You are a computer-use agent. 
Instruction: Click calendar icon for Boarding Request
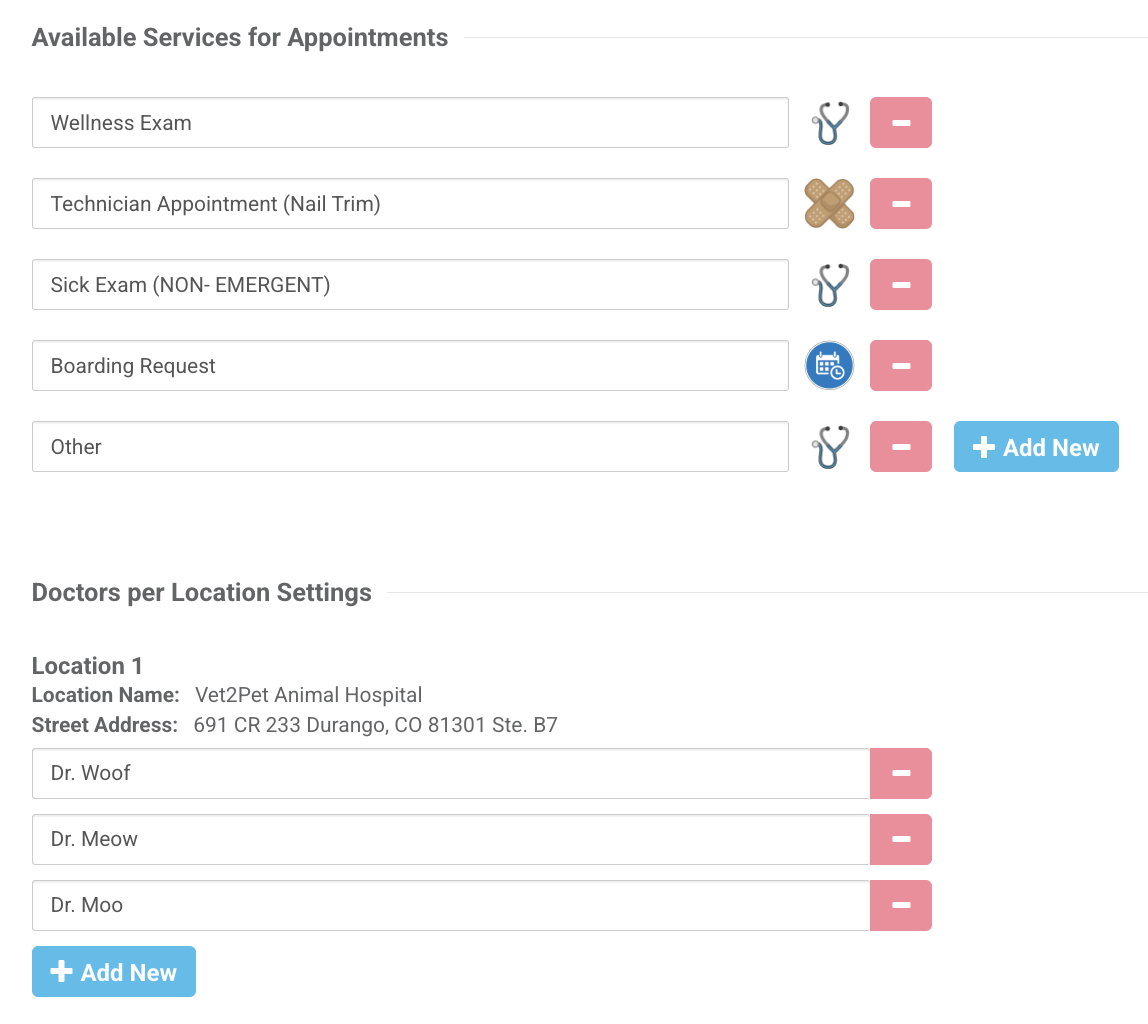coord(830,366)
